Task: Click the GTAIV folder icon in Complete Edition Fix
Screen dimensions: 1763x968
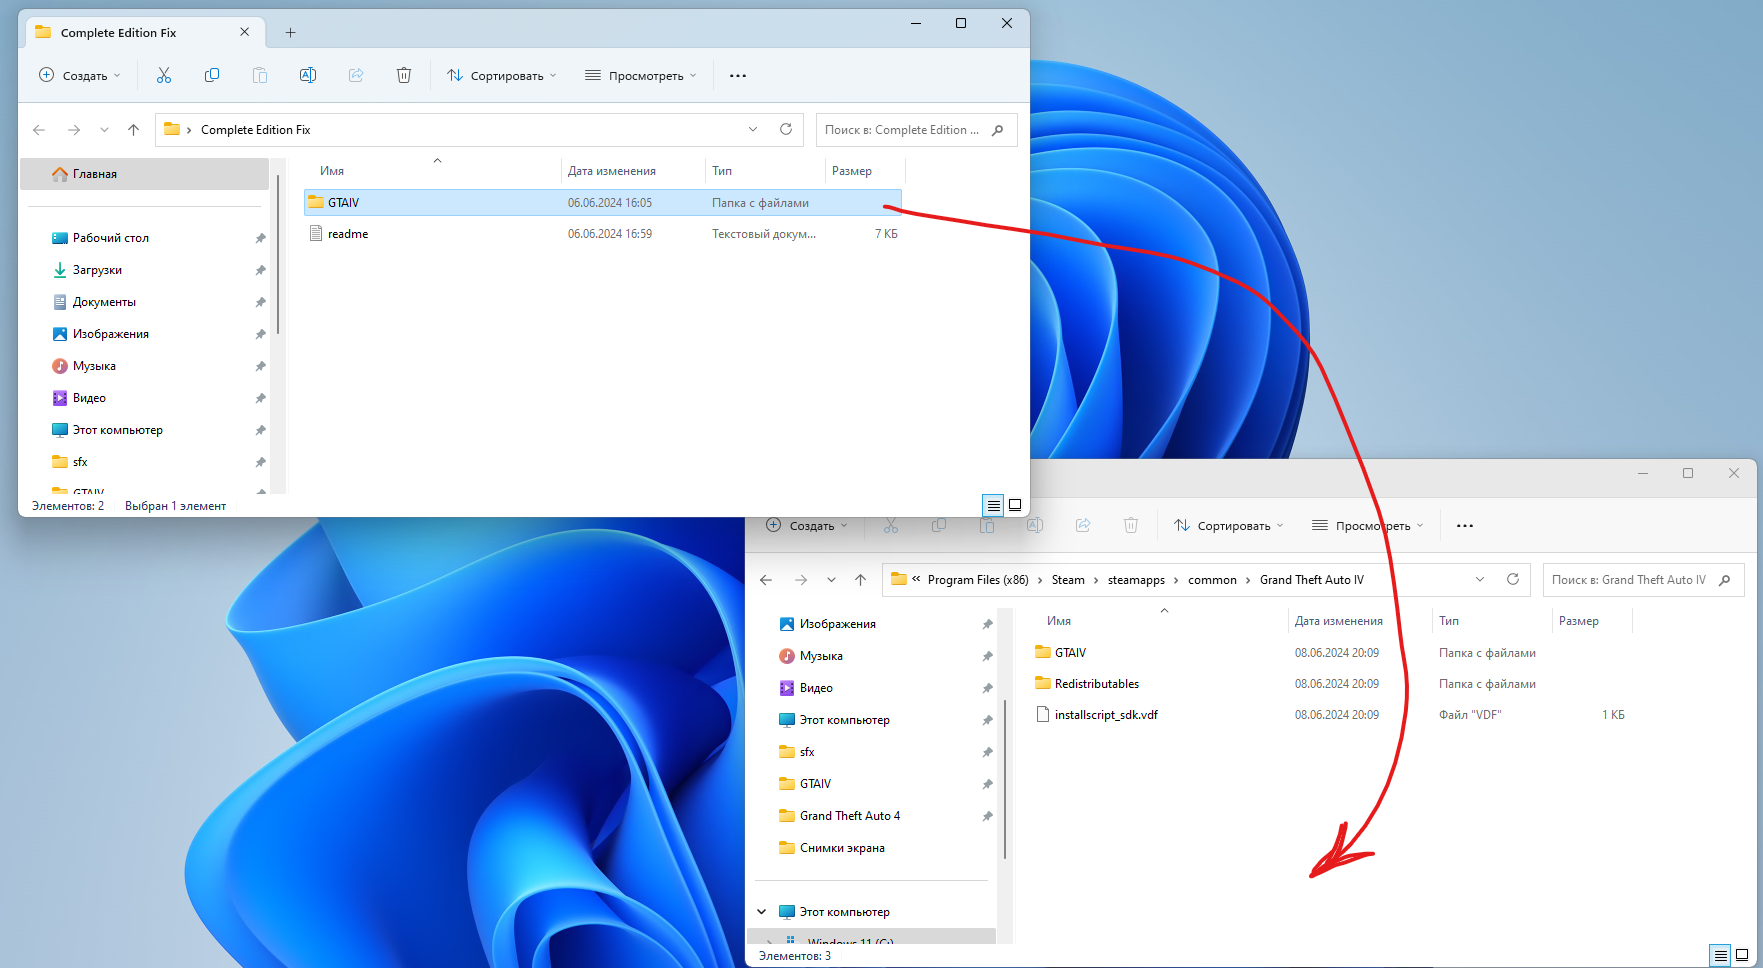Action: pos(316,202)
